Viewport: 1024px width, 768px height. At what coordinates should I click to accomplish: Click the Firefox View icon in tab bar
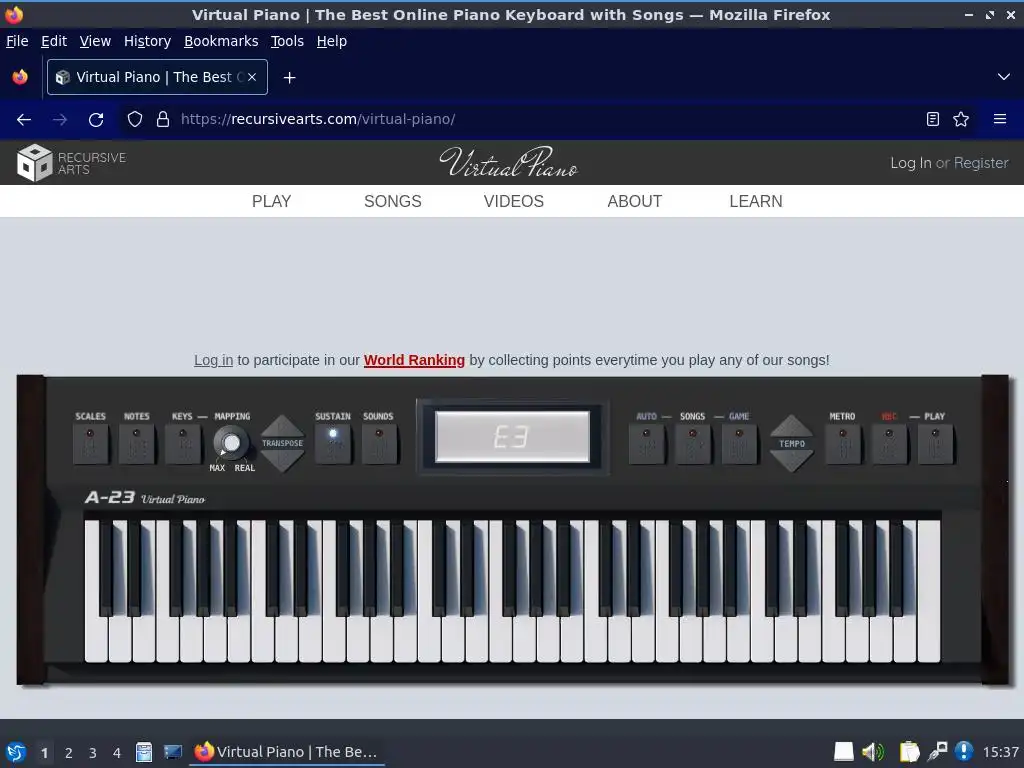[x=20, y=77]
